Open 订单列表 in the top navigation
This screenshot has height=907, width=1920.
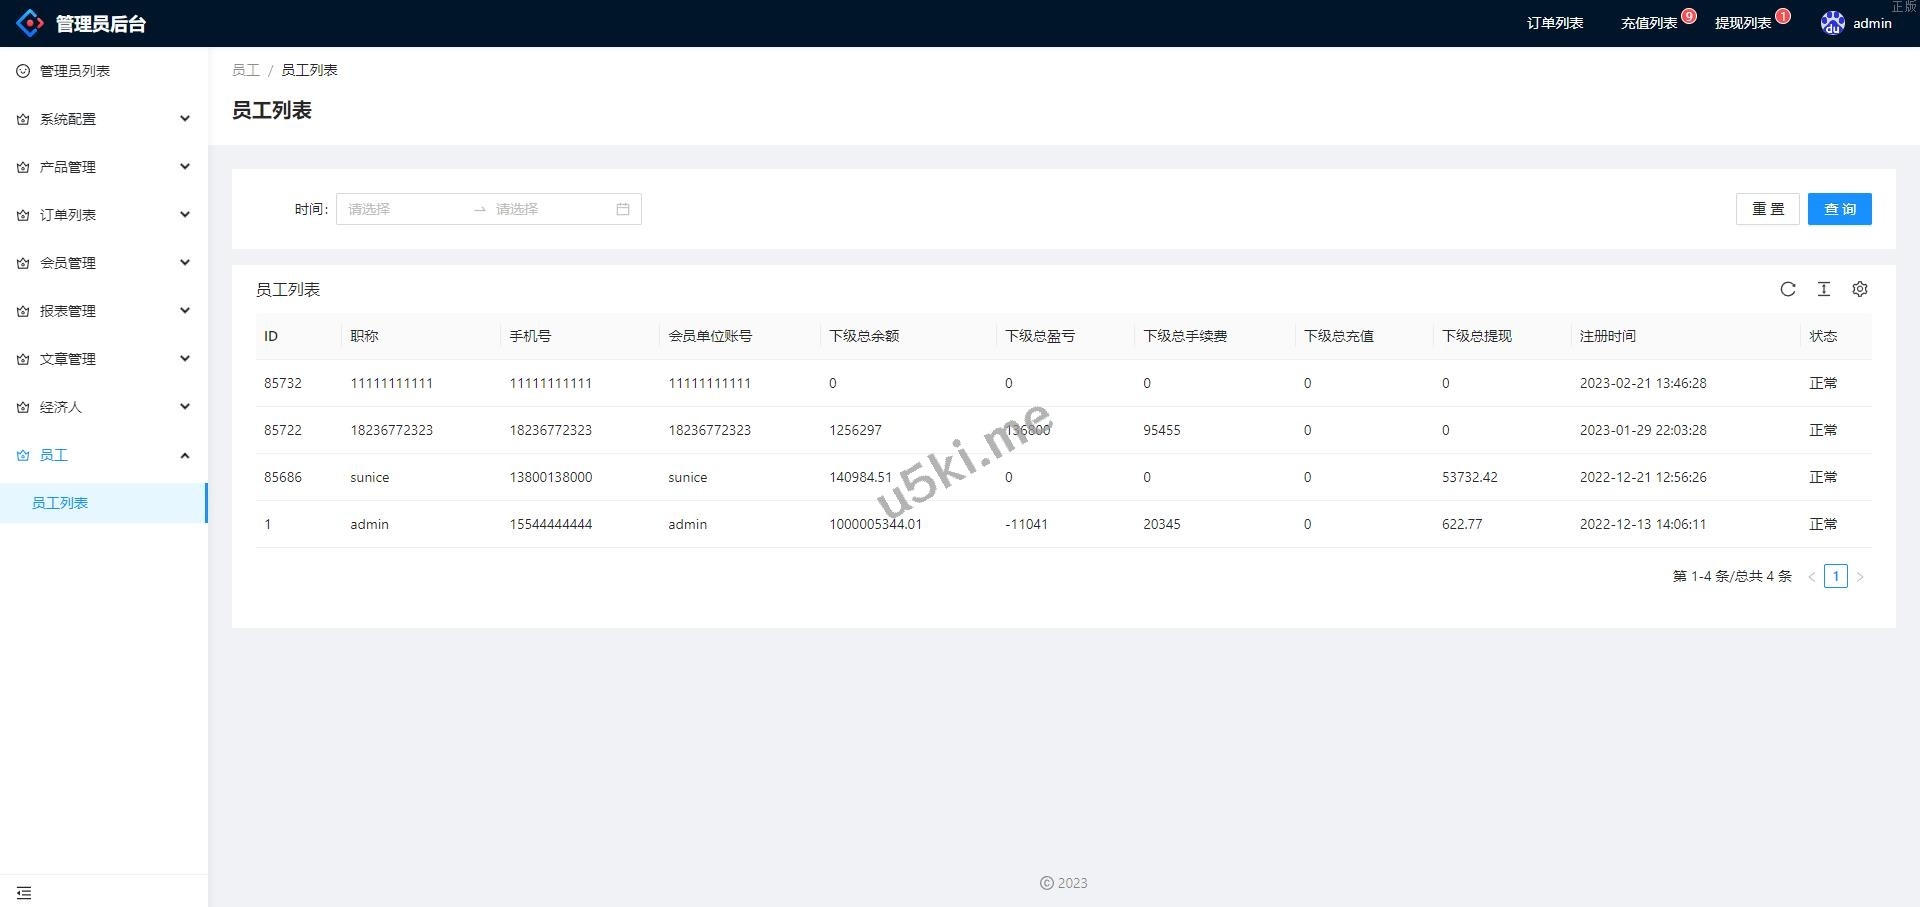point(1554,23)
